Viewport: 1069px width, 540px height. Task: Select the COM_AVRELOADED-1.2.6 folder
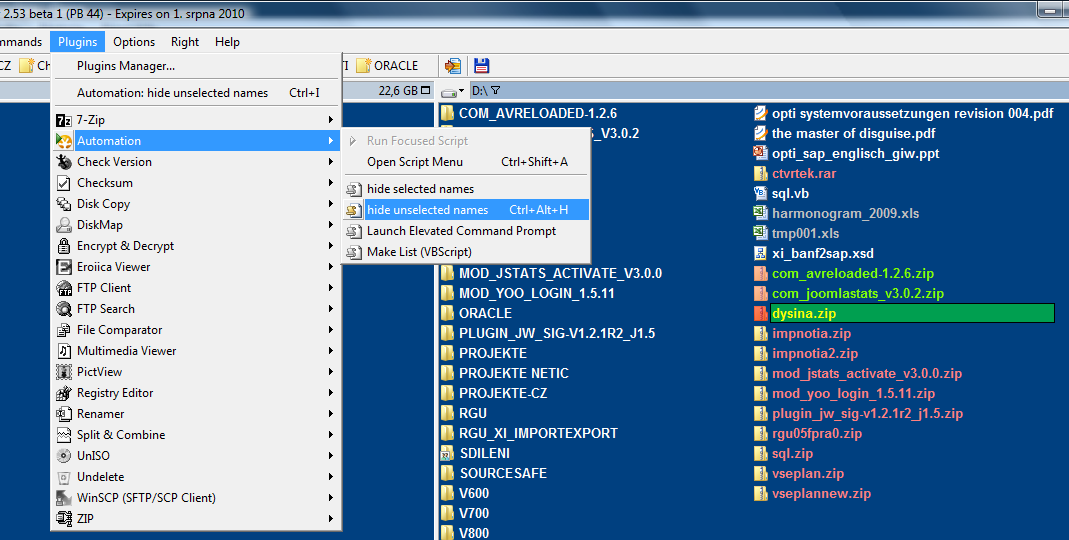[529, 114]
